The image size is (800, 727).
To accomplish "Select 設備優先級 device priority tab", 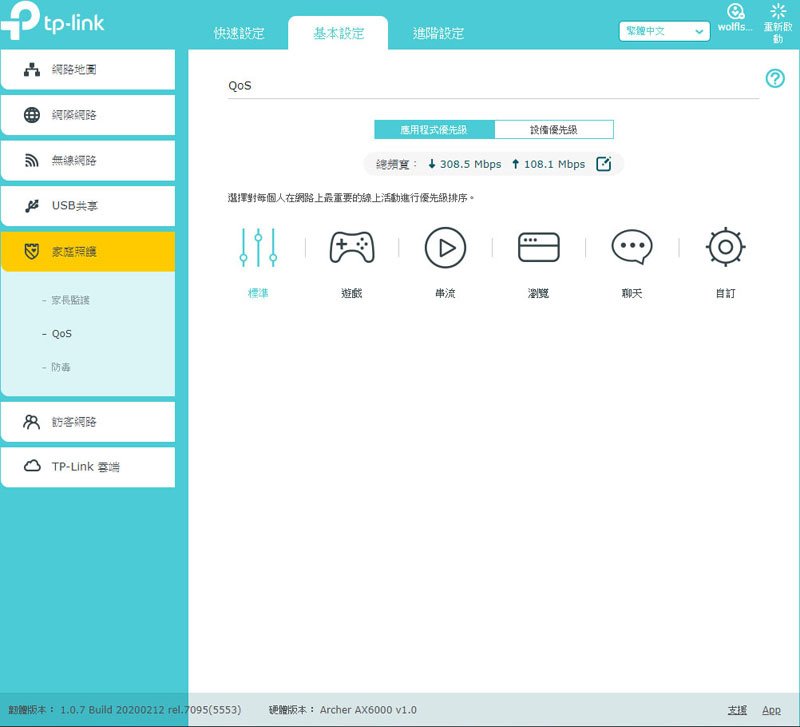I will pyautogui.click(x=554, y=130).
